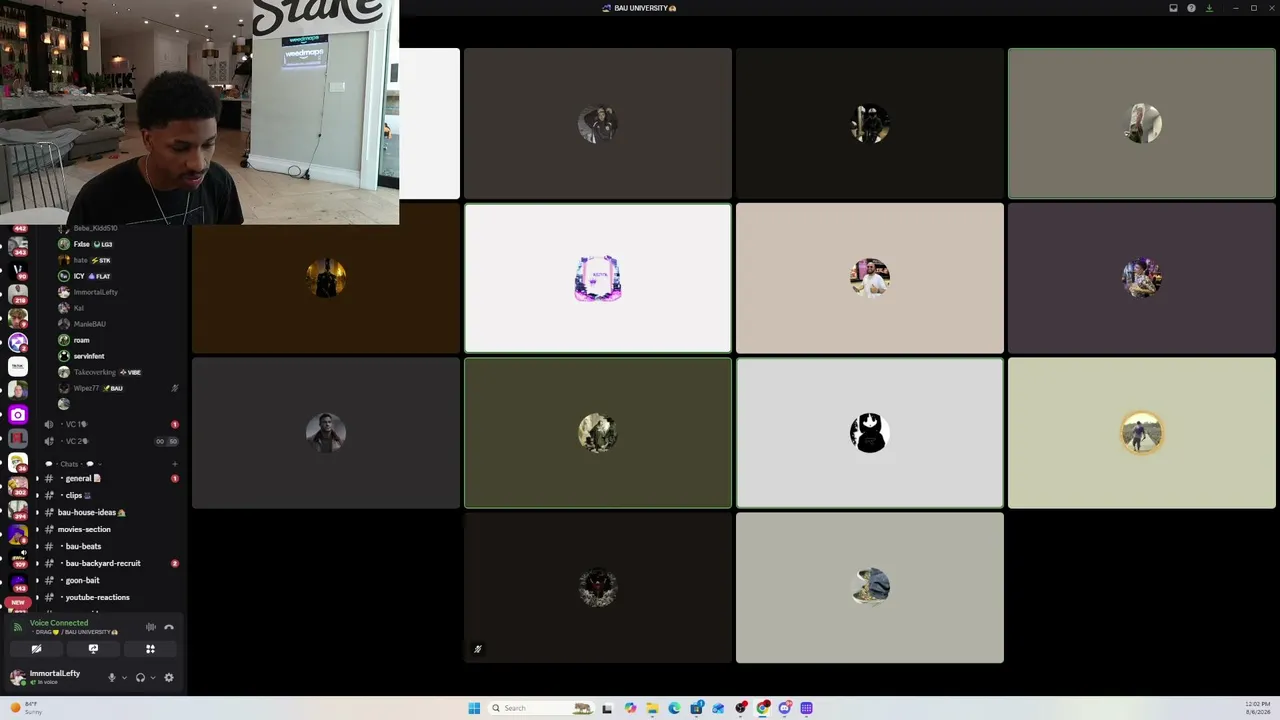Open the server icon with 218 badge
1280x720 pixels.
click(x=18, y=294)
